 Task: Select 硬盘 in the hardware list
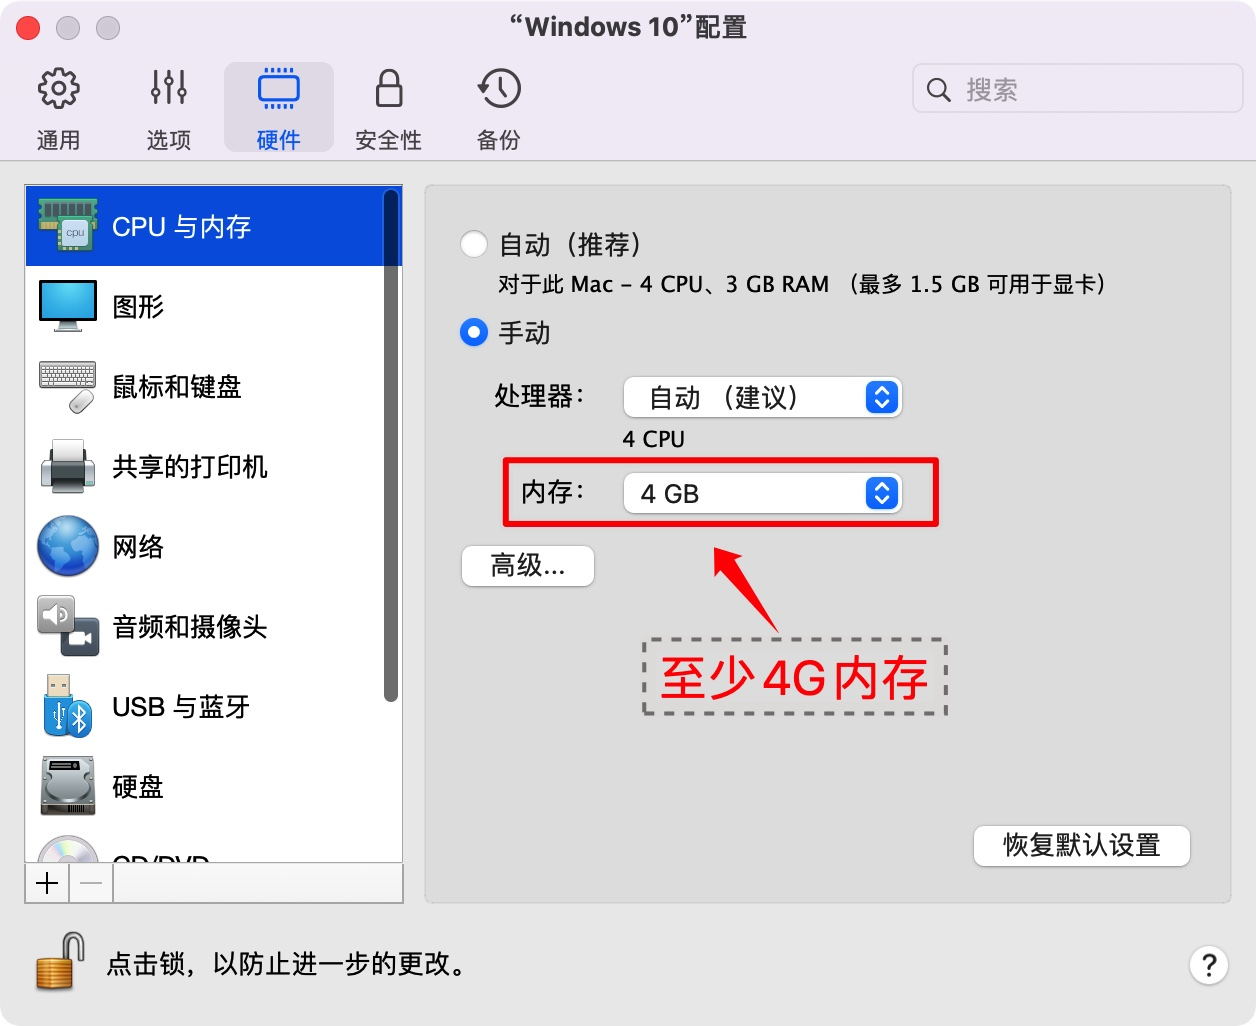click(205, 786)
